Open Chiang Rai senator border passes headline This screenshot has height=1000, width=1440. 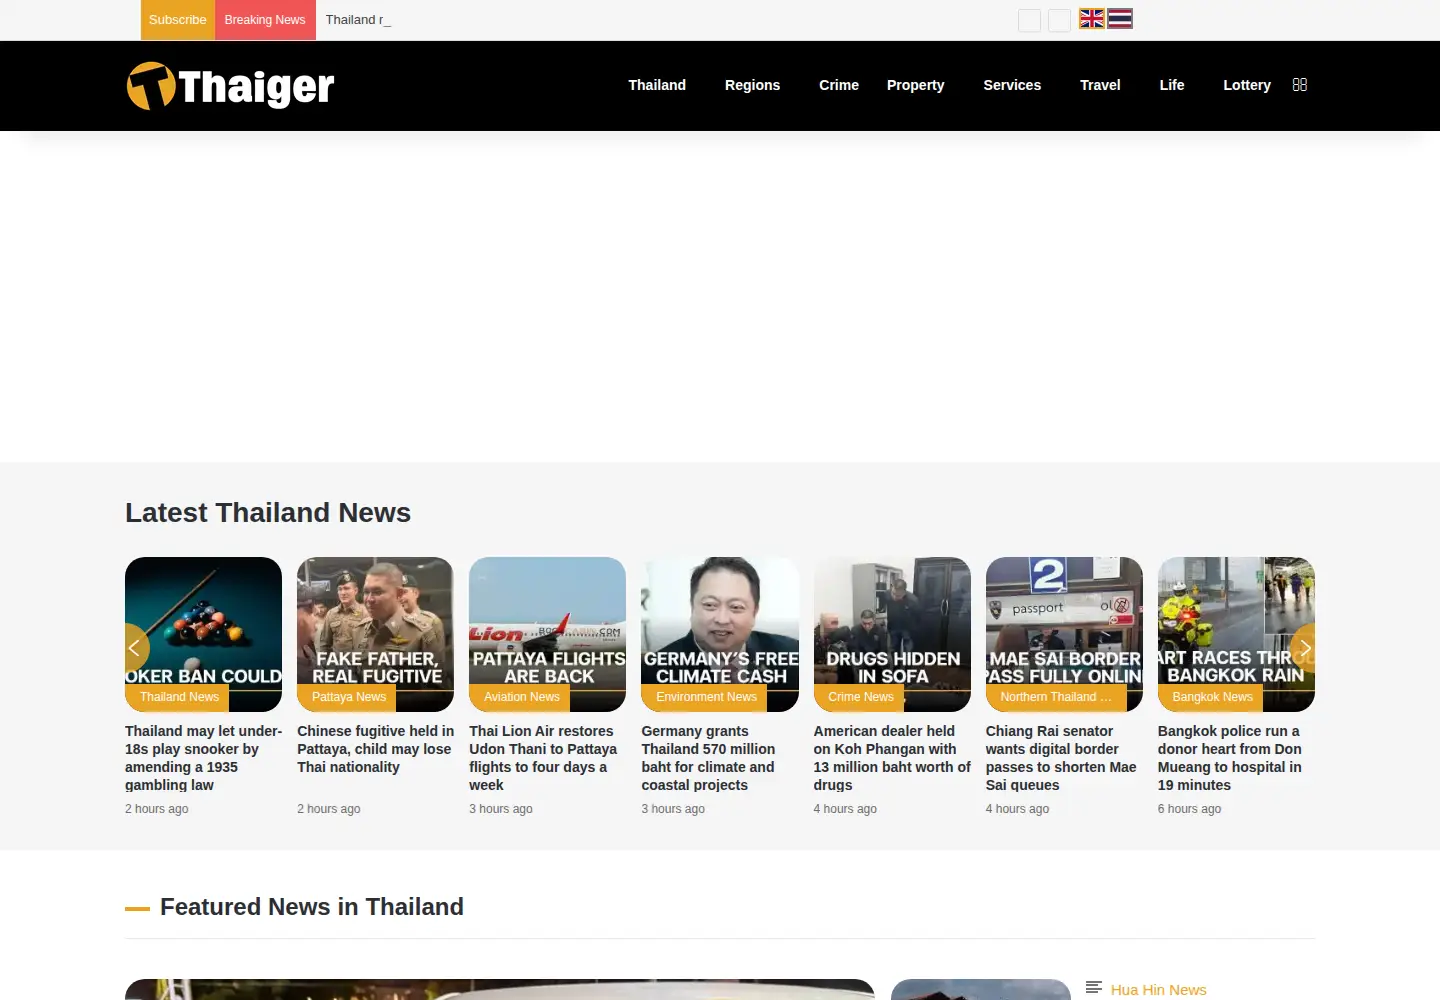click(x=1061, y=758)
